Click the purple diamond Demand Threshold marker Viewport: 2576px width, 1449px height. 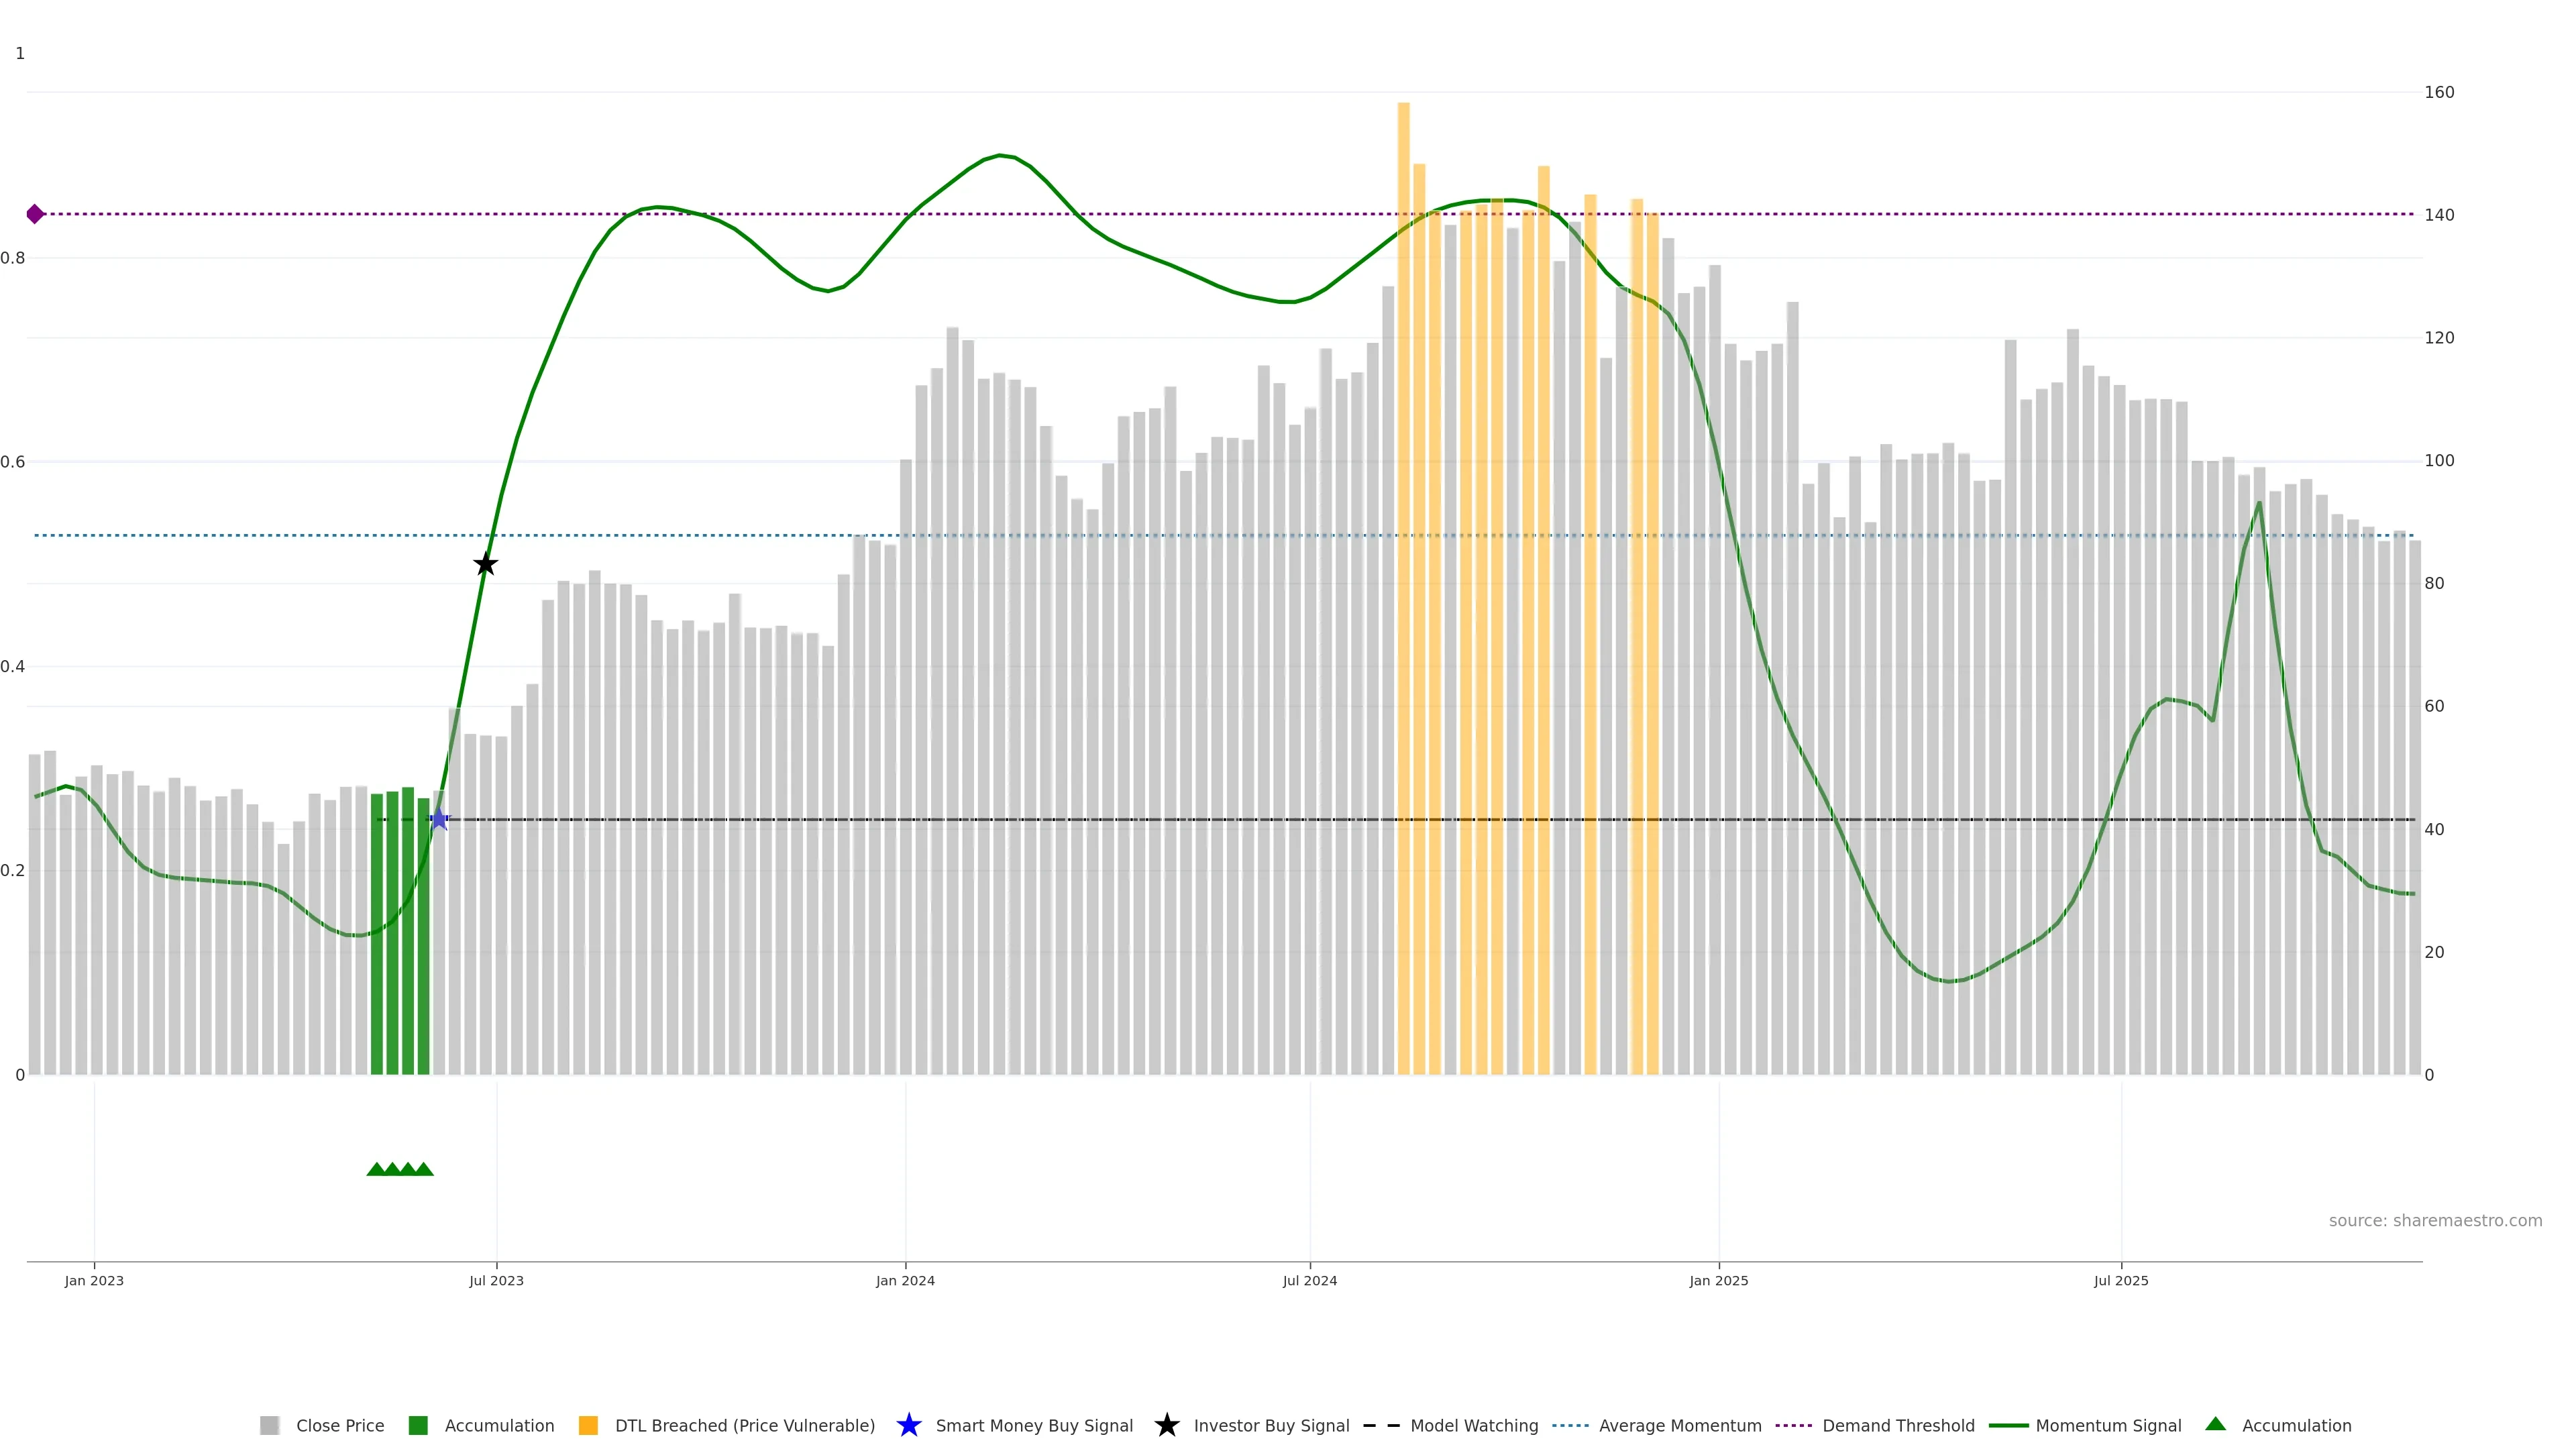pyautogui.click(x=35, y=214)
